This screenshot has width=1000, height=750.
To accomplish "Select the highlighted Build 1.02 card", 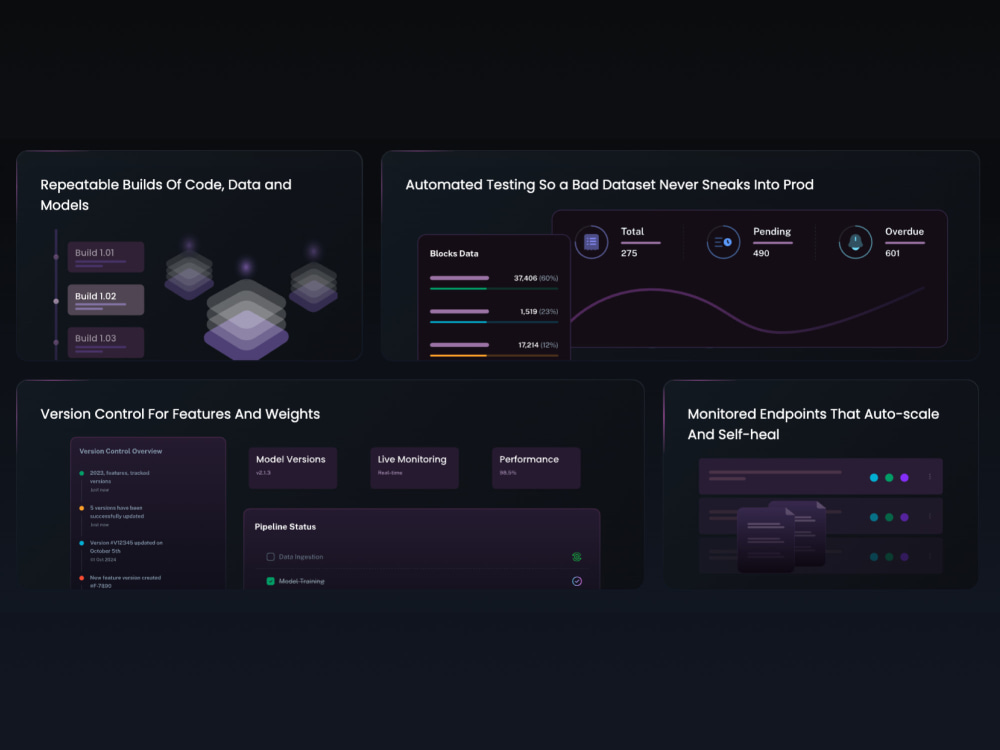I will pos(106,300).
